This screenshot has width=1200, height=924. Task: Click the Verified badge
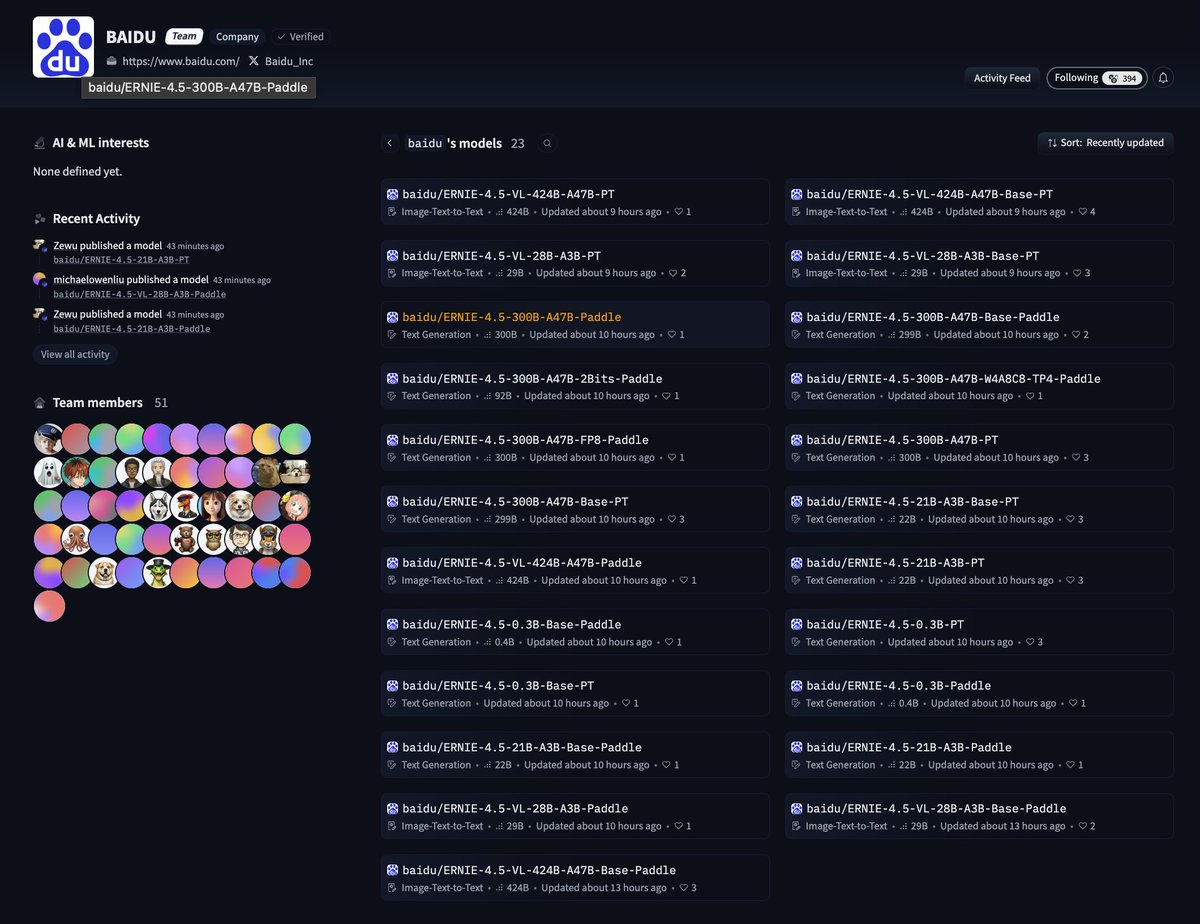(300, 36)
